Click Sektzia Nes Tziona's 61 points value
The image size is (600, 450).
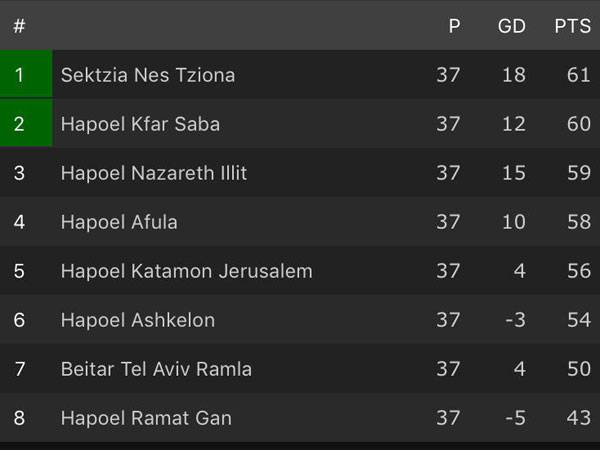coord(578,75)
